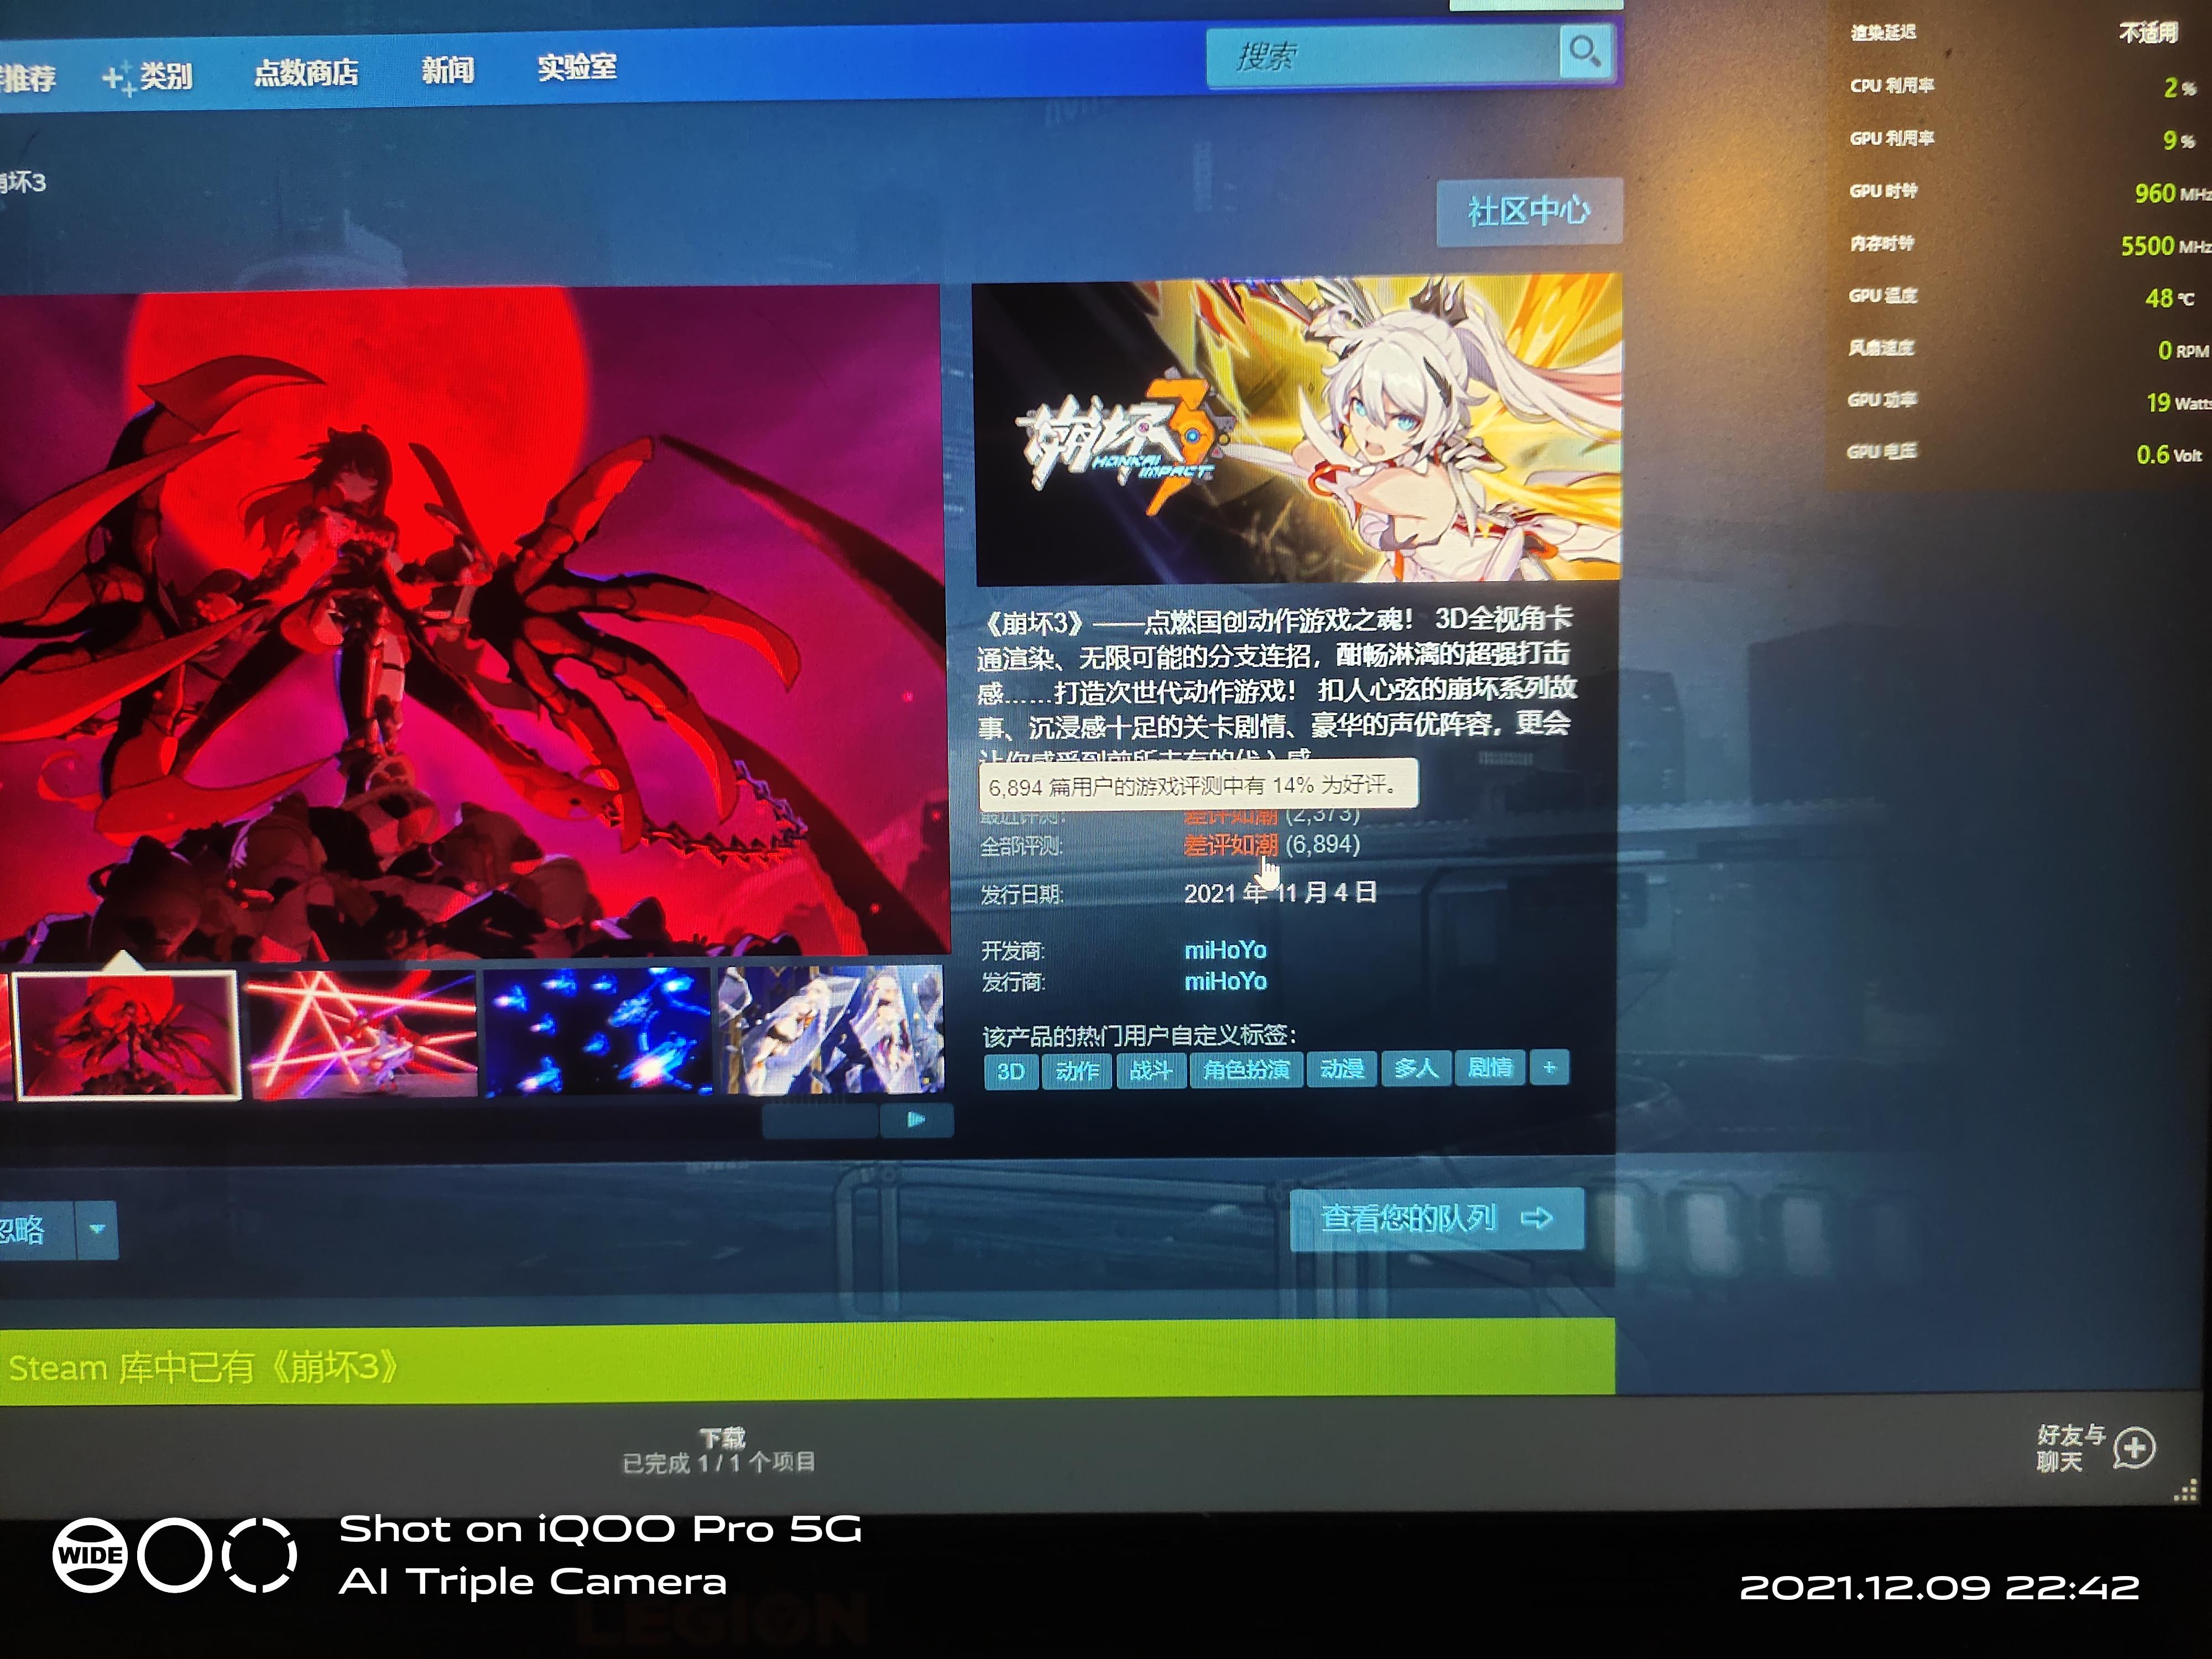Click the 960 MHz GPU clock reading
This screenshot has width=2212, height=1659.
pyautogui.click(x=2172, y=193)
